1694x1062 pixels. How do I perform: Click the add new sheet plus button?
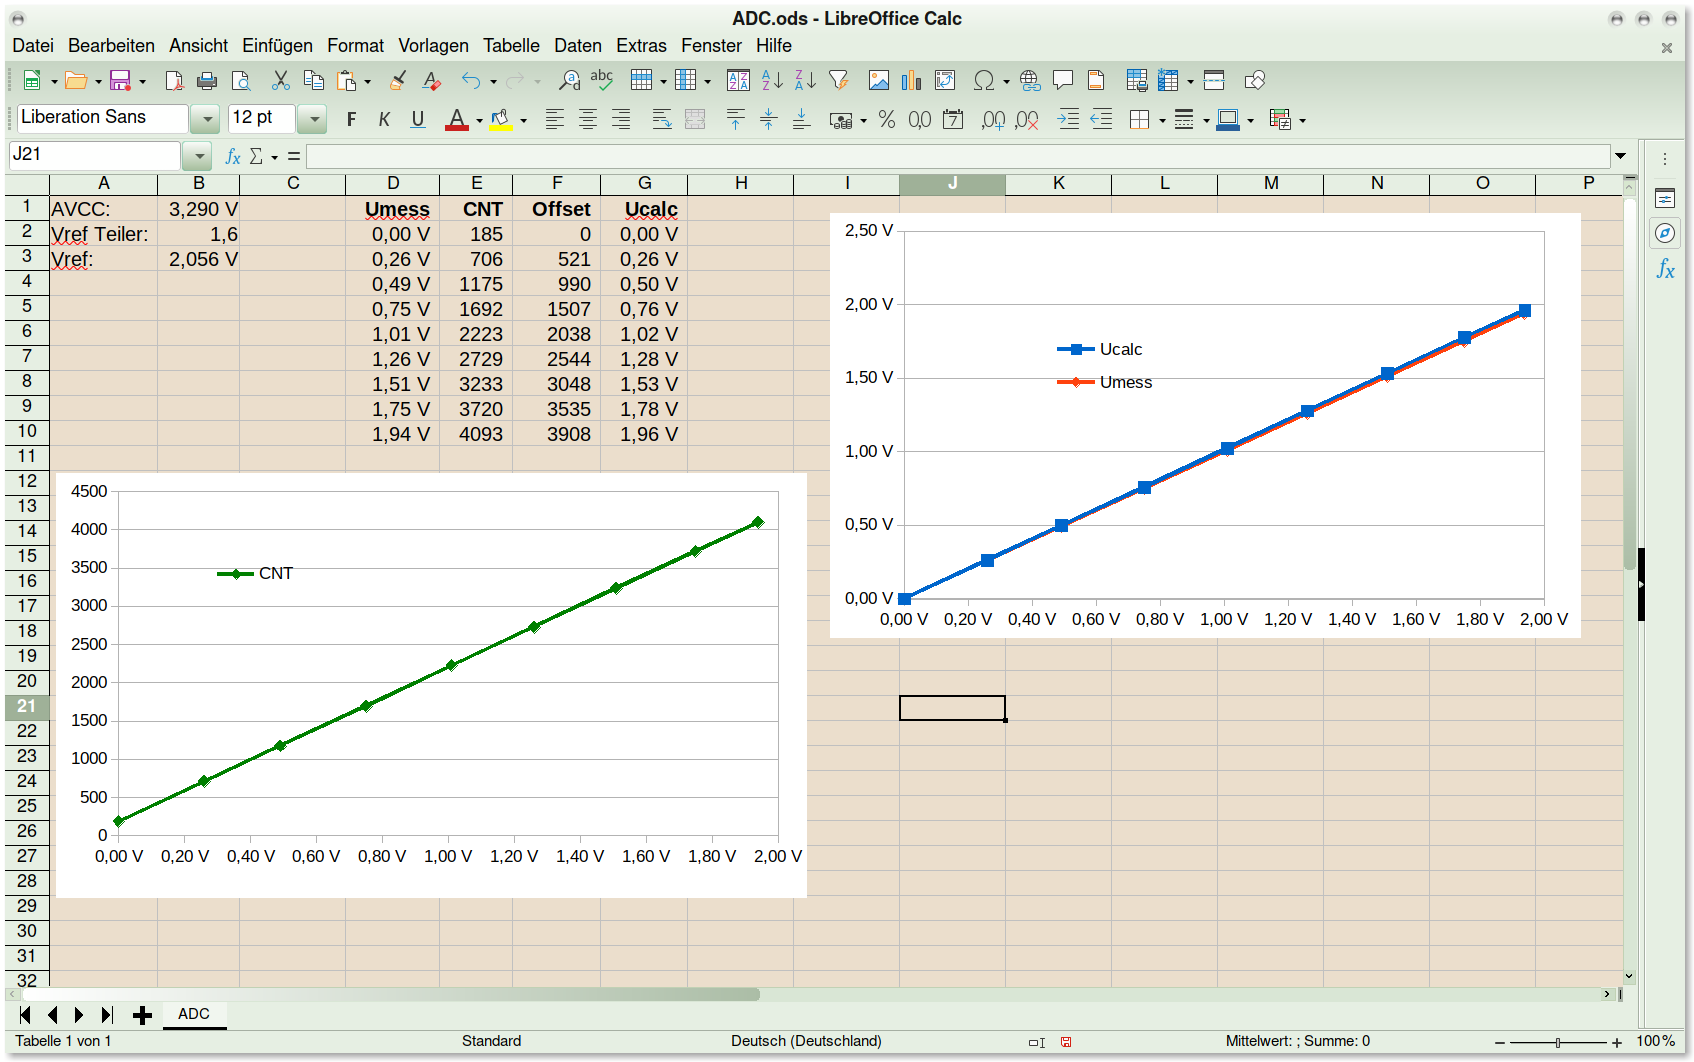[x=142, y=1015]
